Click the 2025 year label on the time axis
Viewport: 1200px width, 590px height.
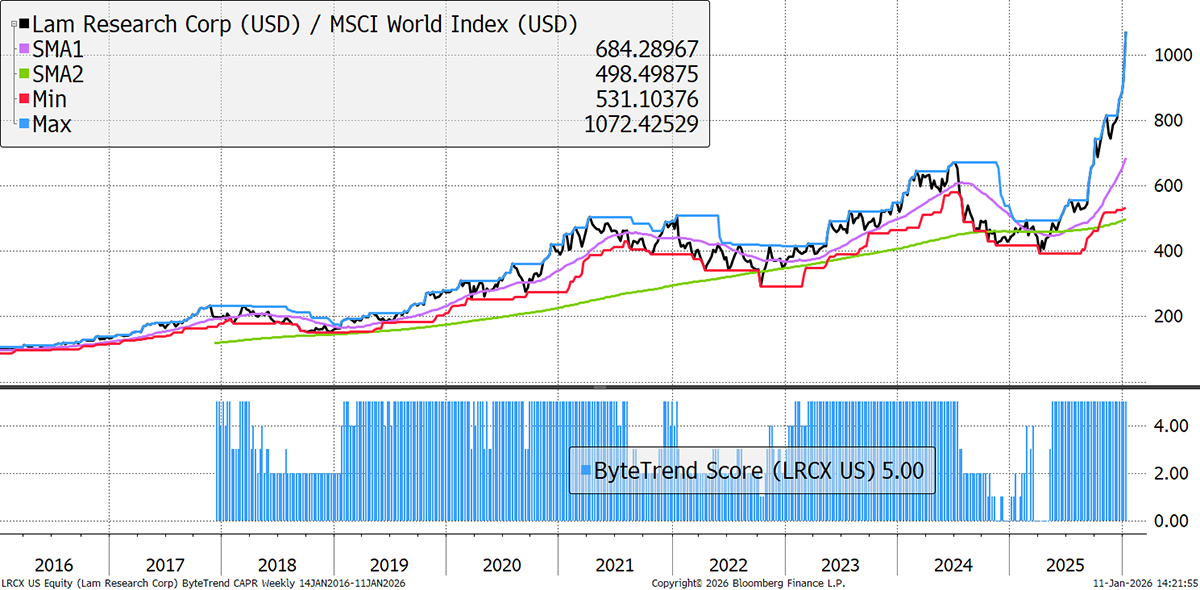[1067, 565]
